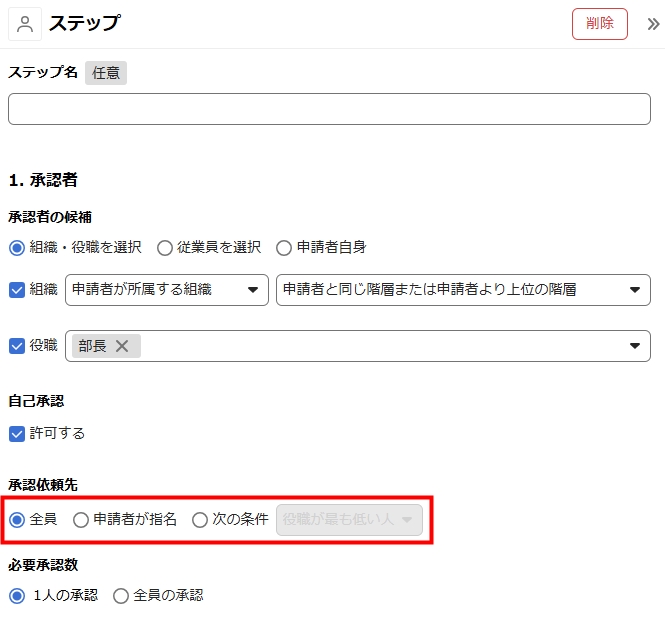Click the ステップ名 text input field
Image resolution: width=665 pixels, height=624 pixels.
[329, 109]
